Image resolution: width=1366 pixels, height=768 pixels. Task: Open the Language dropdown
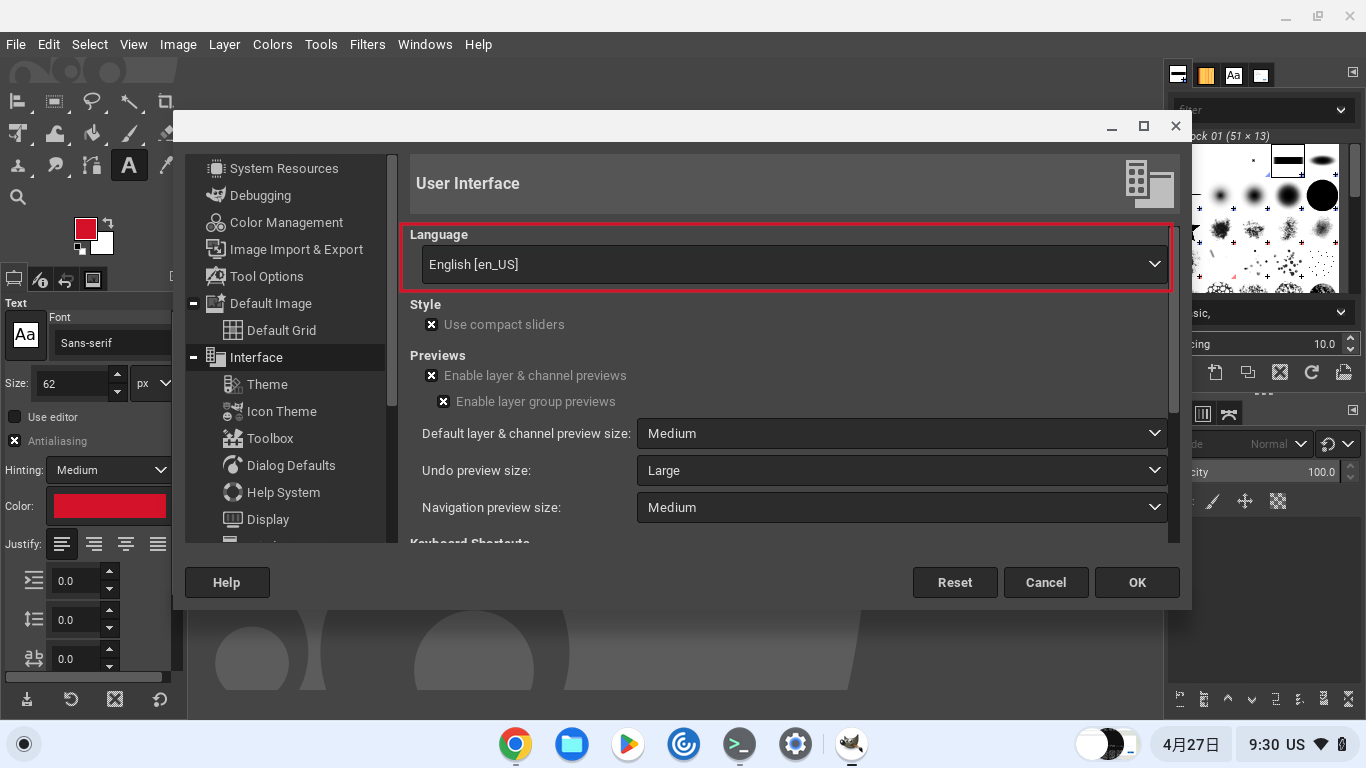pos(795,265)
